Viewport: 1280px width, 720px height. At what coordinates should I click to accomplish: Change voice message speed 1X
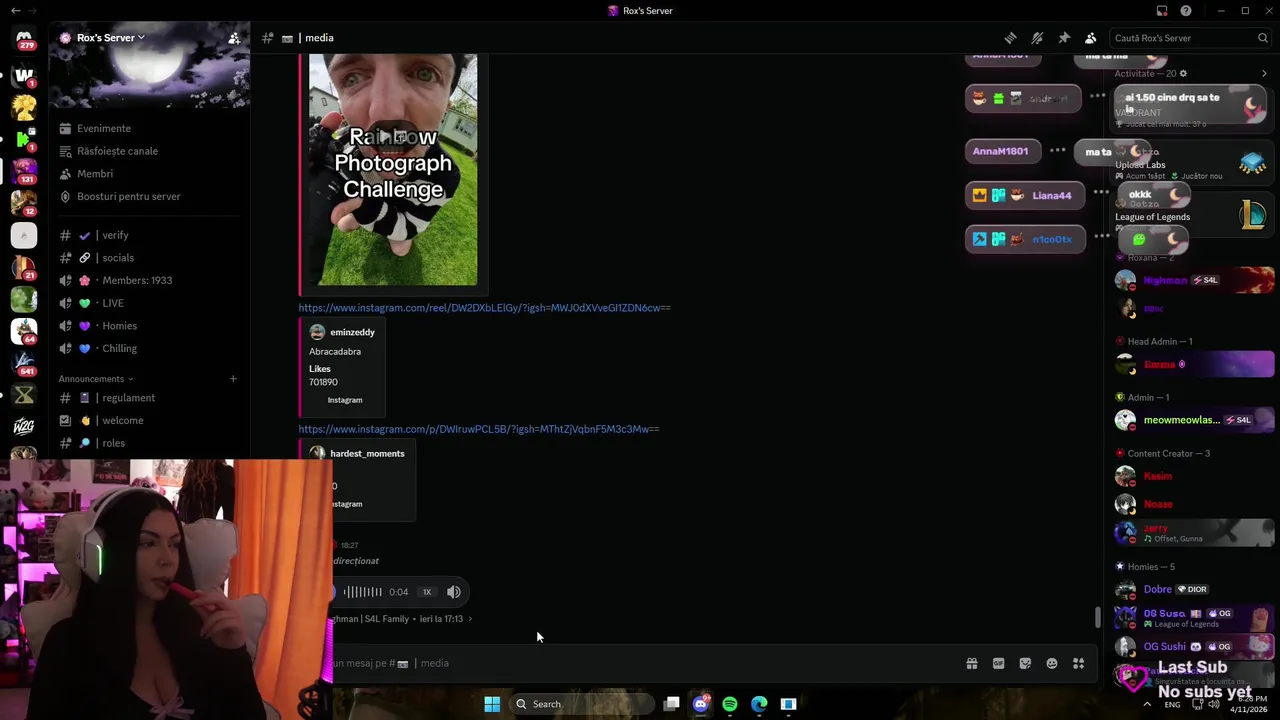tap(427, 592)
